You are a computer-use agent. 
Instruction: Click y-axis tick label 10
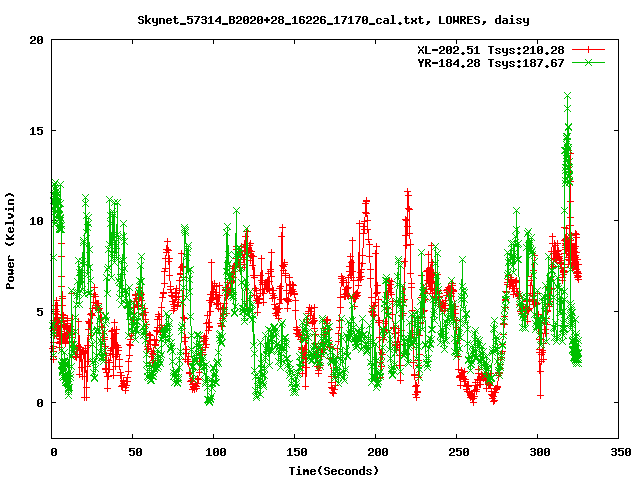coord(37,221)
